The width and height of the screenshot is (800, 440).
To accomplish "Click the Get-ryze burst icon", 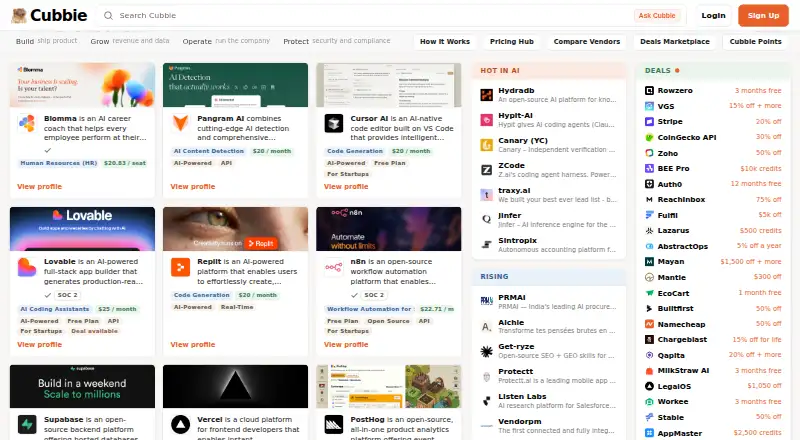I will (x=487, y=351).
